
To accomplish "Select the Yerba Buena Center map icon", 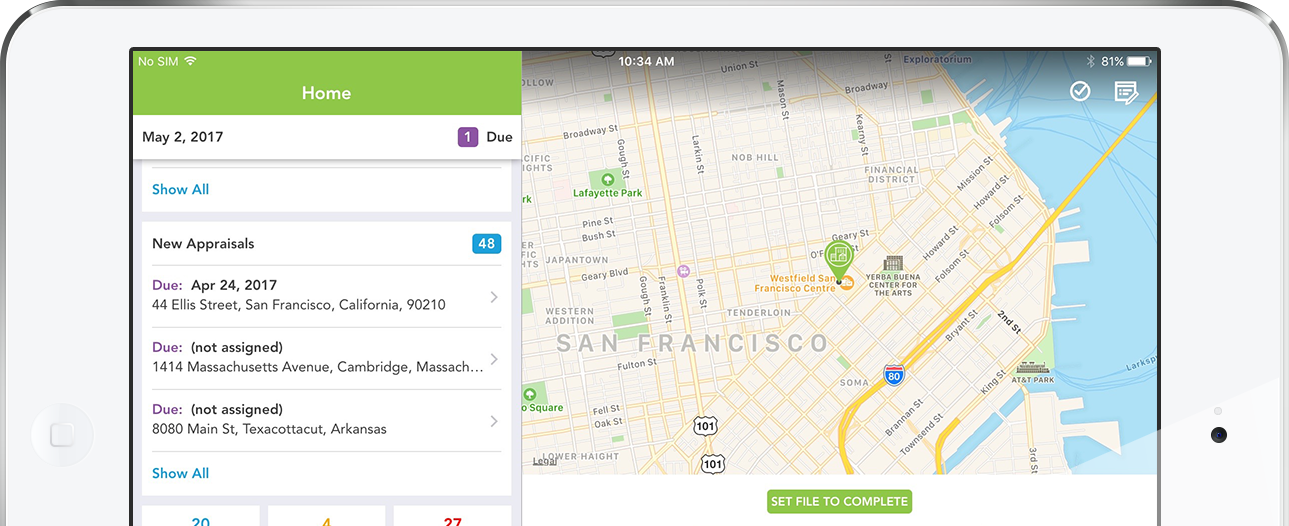I will [x=893, y=264].
